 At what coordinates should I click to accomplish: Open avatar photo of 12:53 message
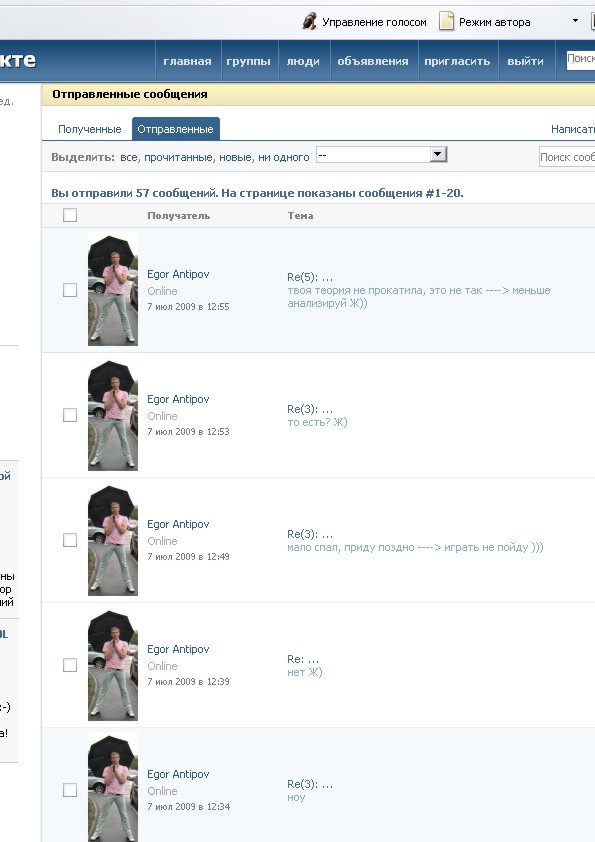113,415
